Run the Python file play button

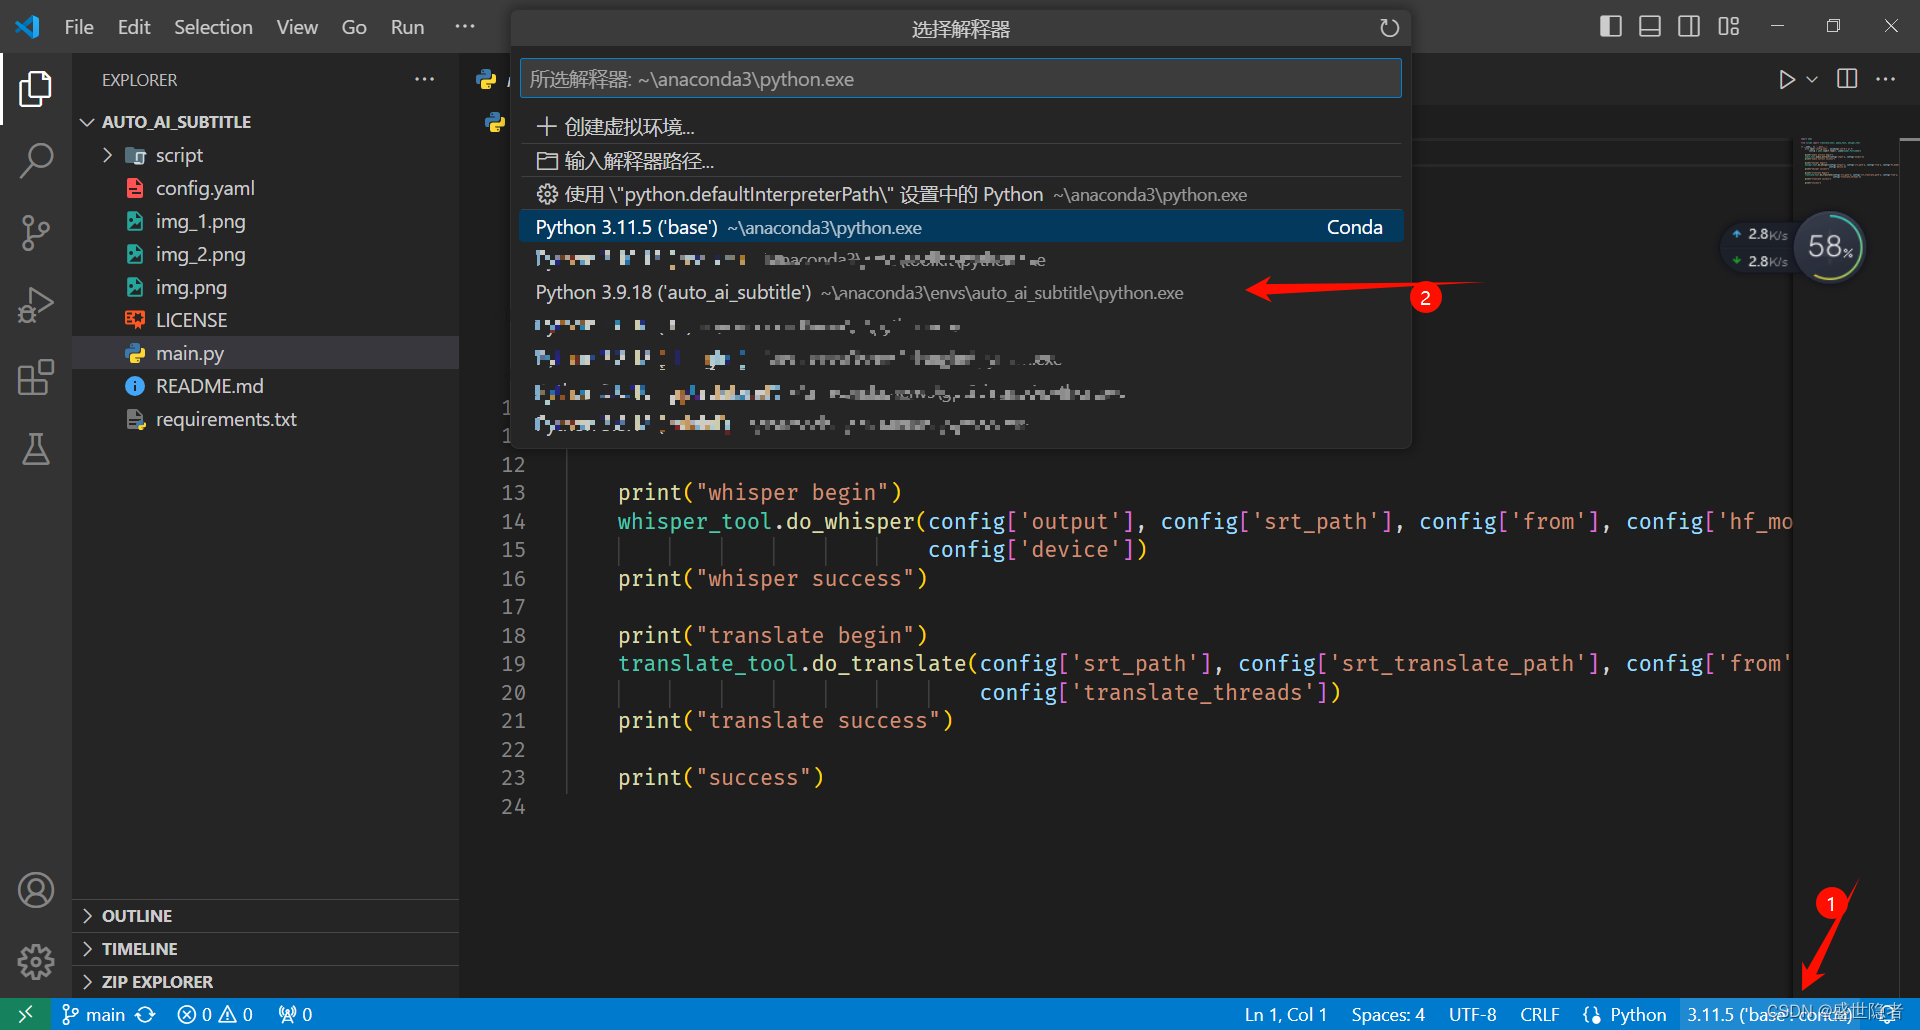[x=1786, y=79]
